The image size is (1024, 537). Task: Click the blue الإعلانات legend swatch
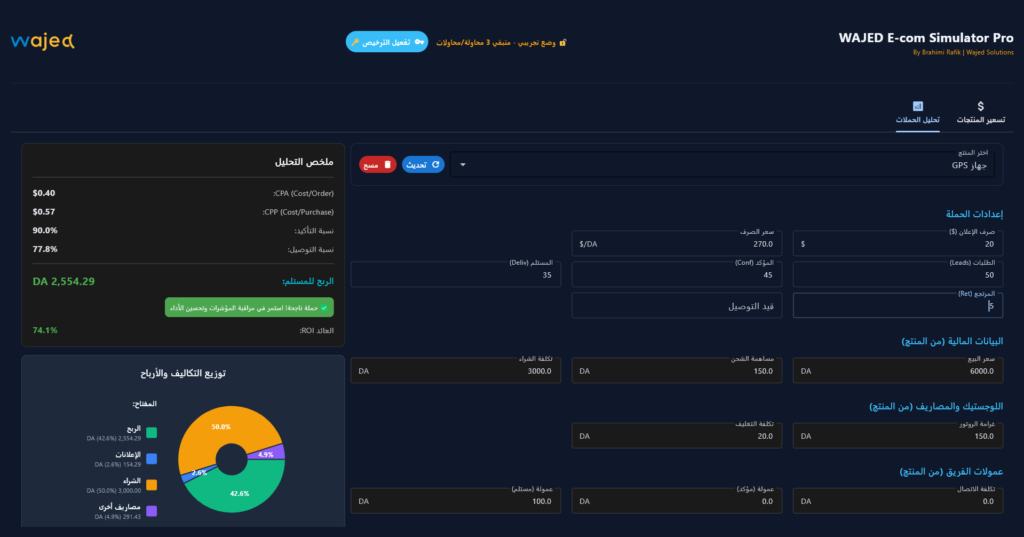151,459
